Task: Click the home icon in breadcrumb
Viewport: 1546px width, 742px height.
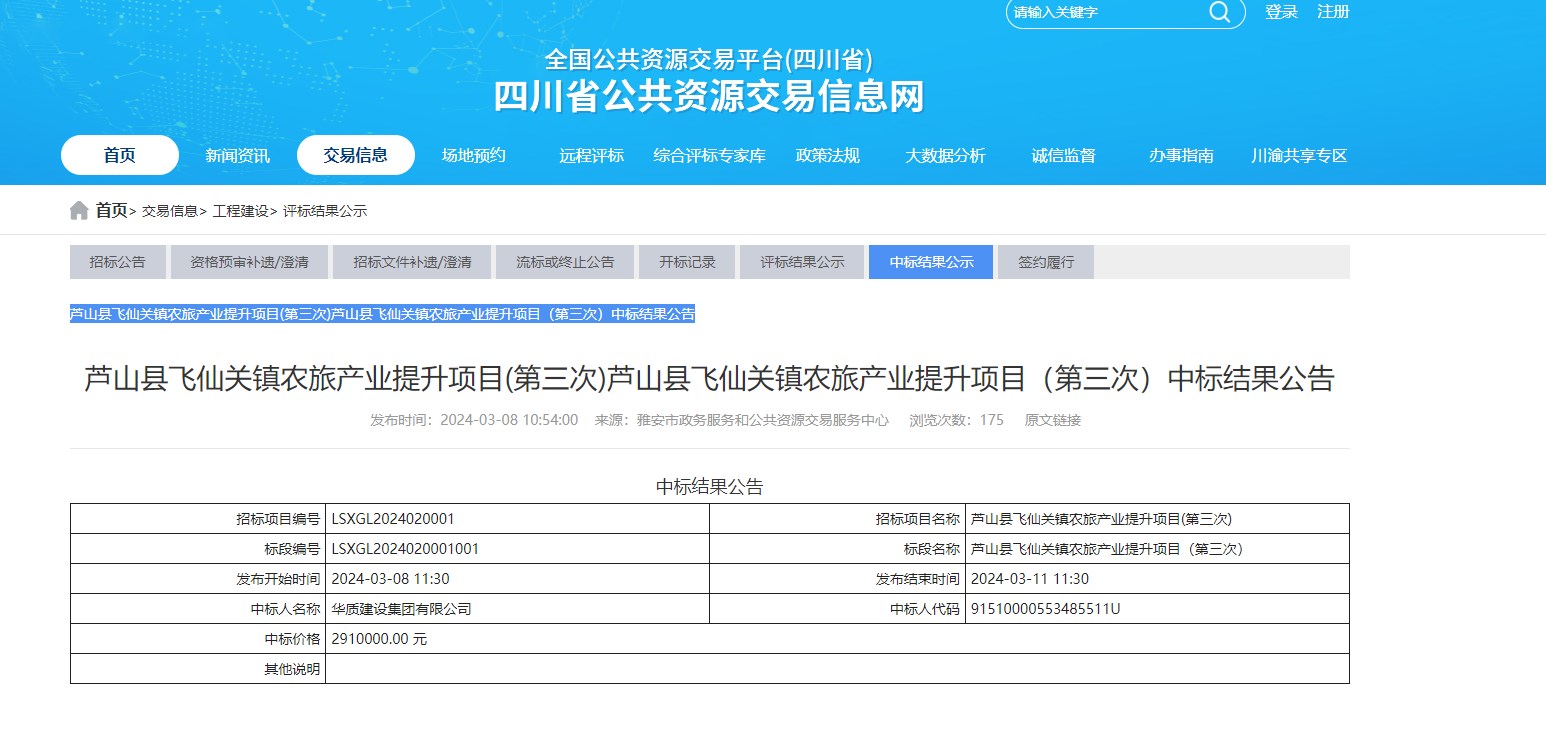Action: coord(79,211)
